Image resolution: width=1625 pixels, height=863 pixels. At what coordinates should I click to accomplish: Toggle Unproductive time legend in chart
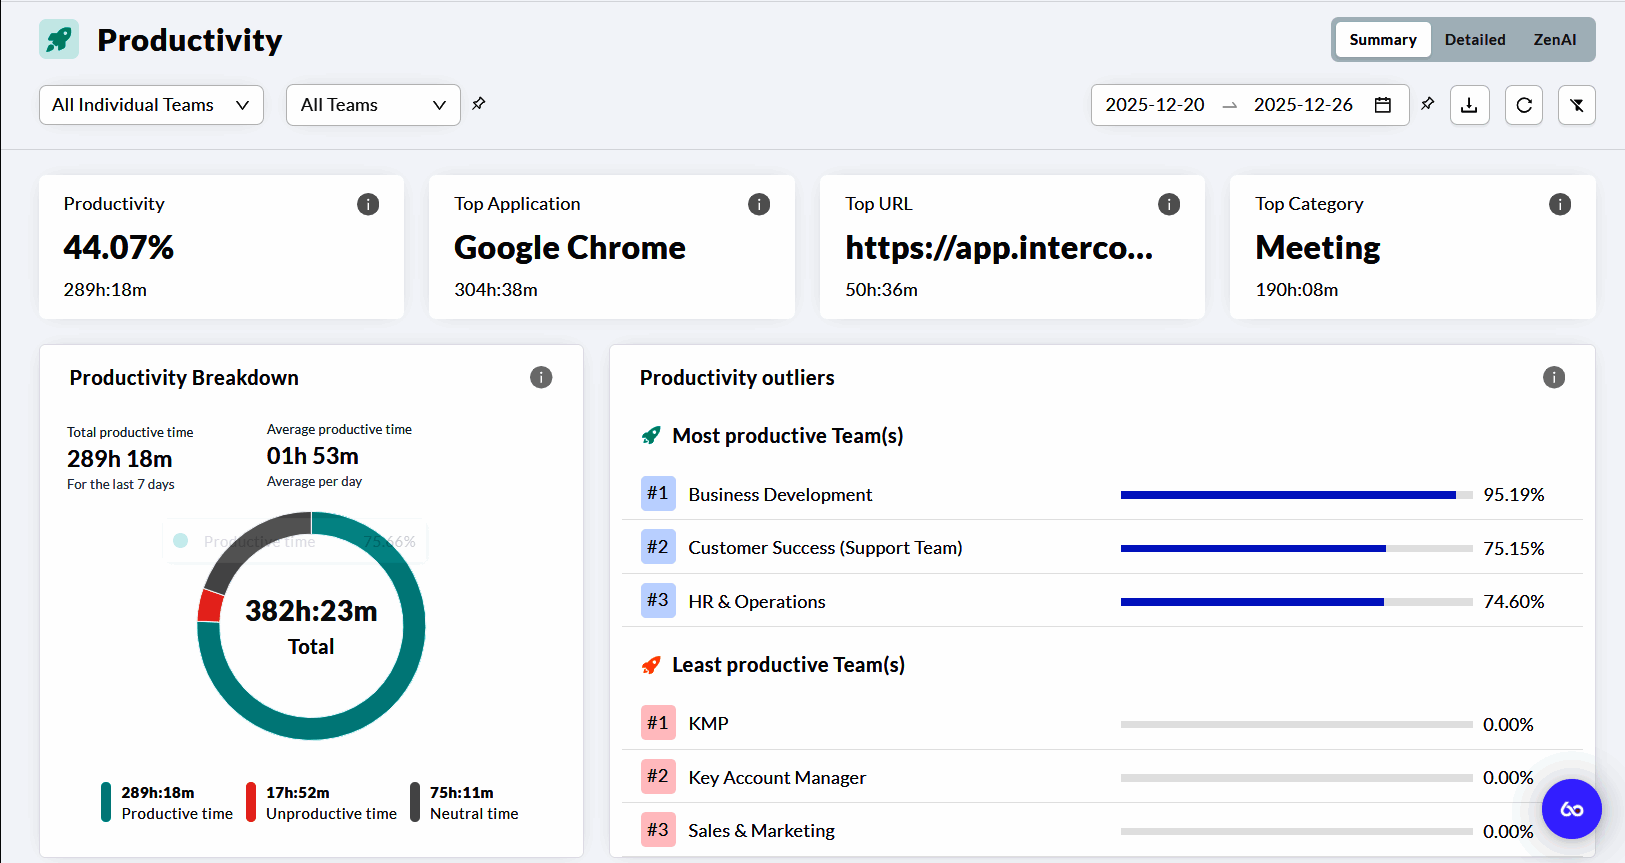pos(322,803)
